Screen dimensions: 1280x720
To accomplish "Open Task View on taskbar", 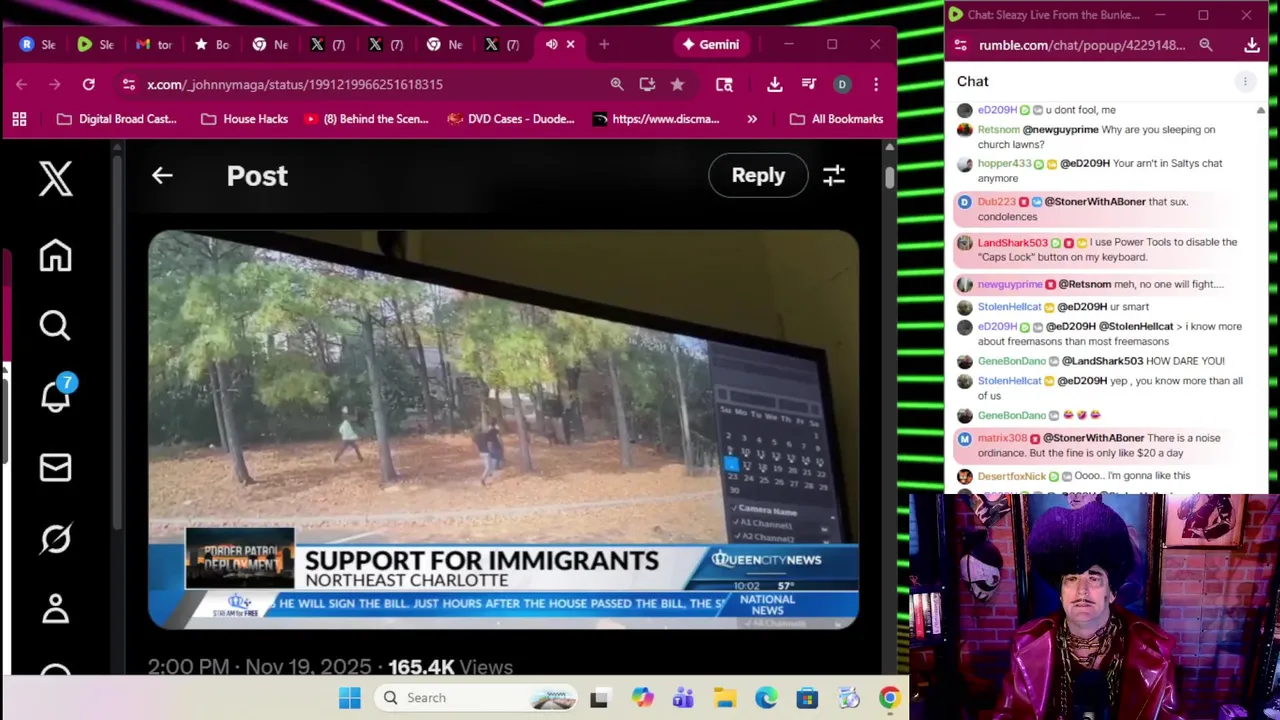I will 599,698.
